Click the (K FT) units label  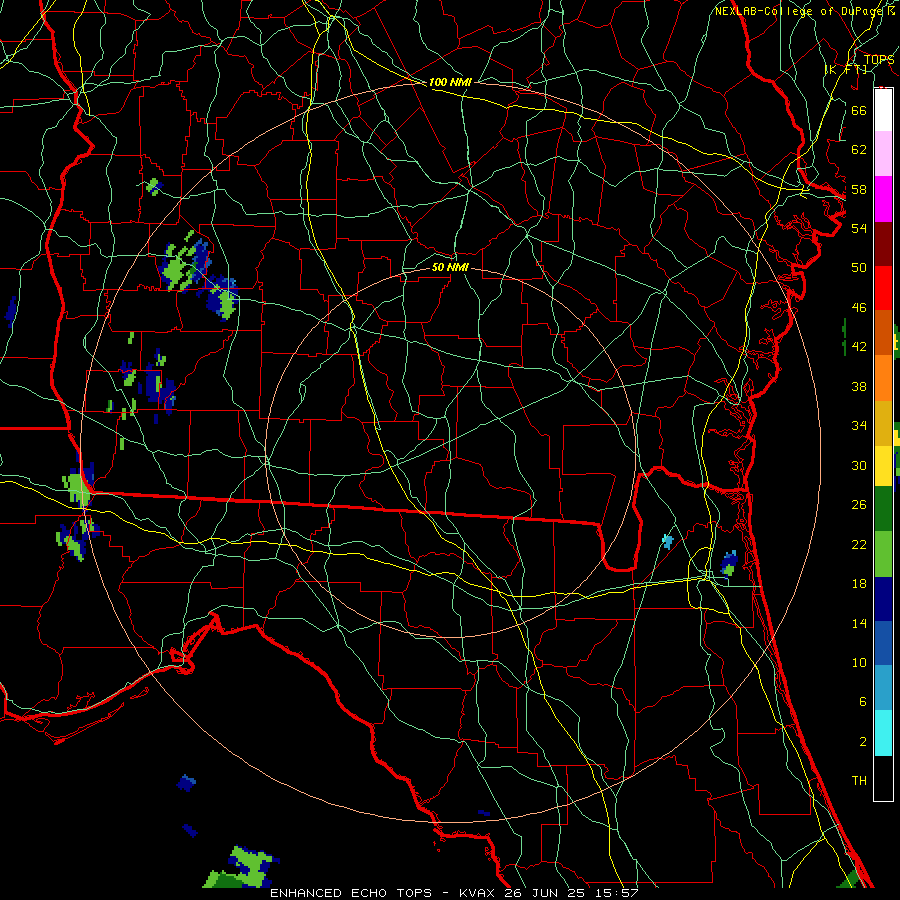pos(846,70)
